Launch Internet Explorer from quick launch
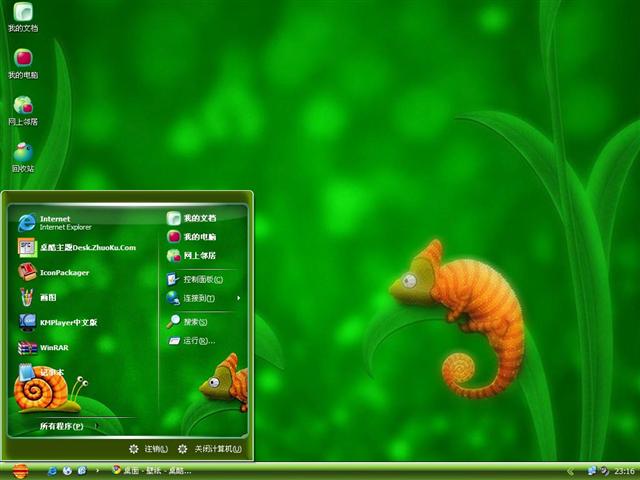Screen dimensions: 640x480 52,471
